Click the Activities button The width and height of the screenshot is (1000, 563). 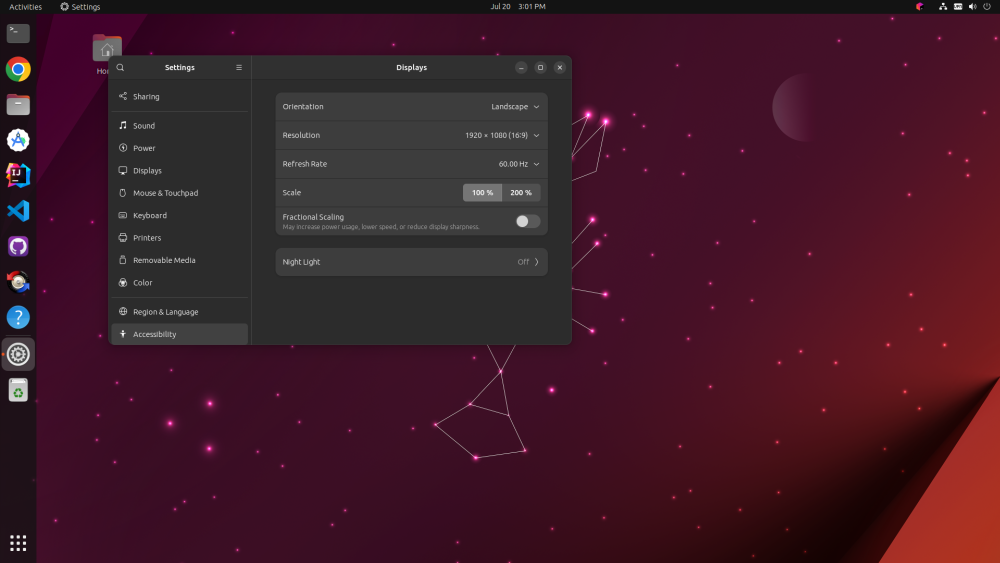point(26,6)
